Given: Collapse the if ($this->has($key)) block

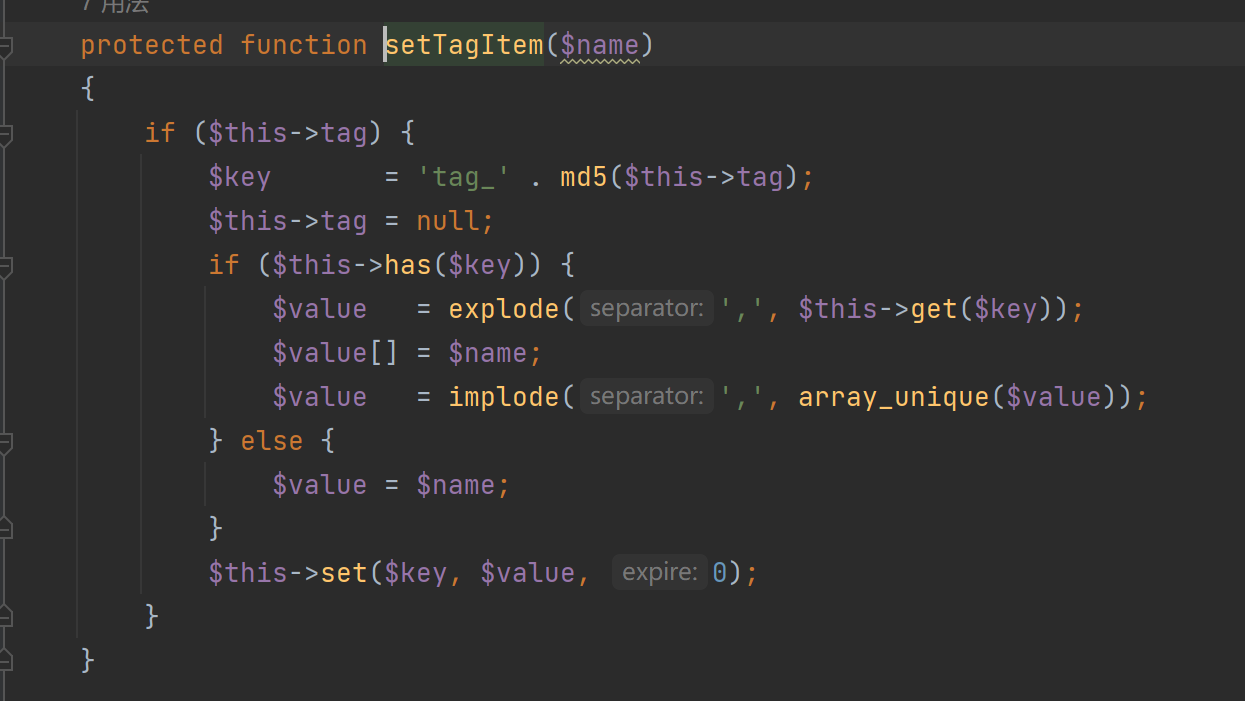Looking at the screenshot, I should 5,266.
